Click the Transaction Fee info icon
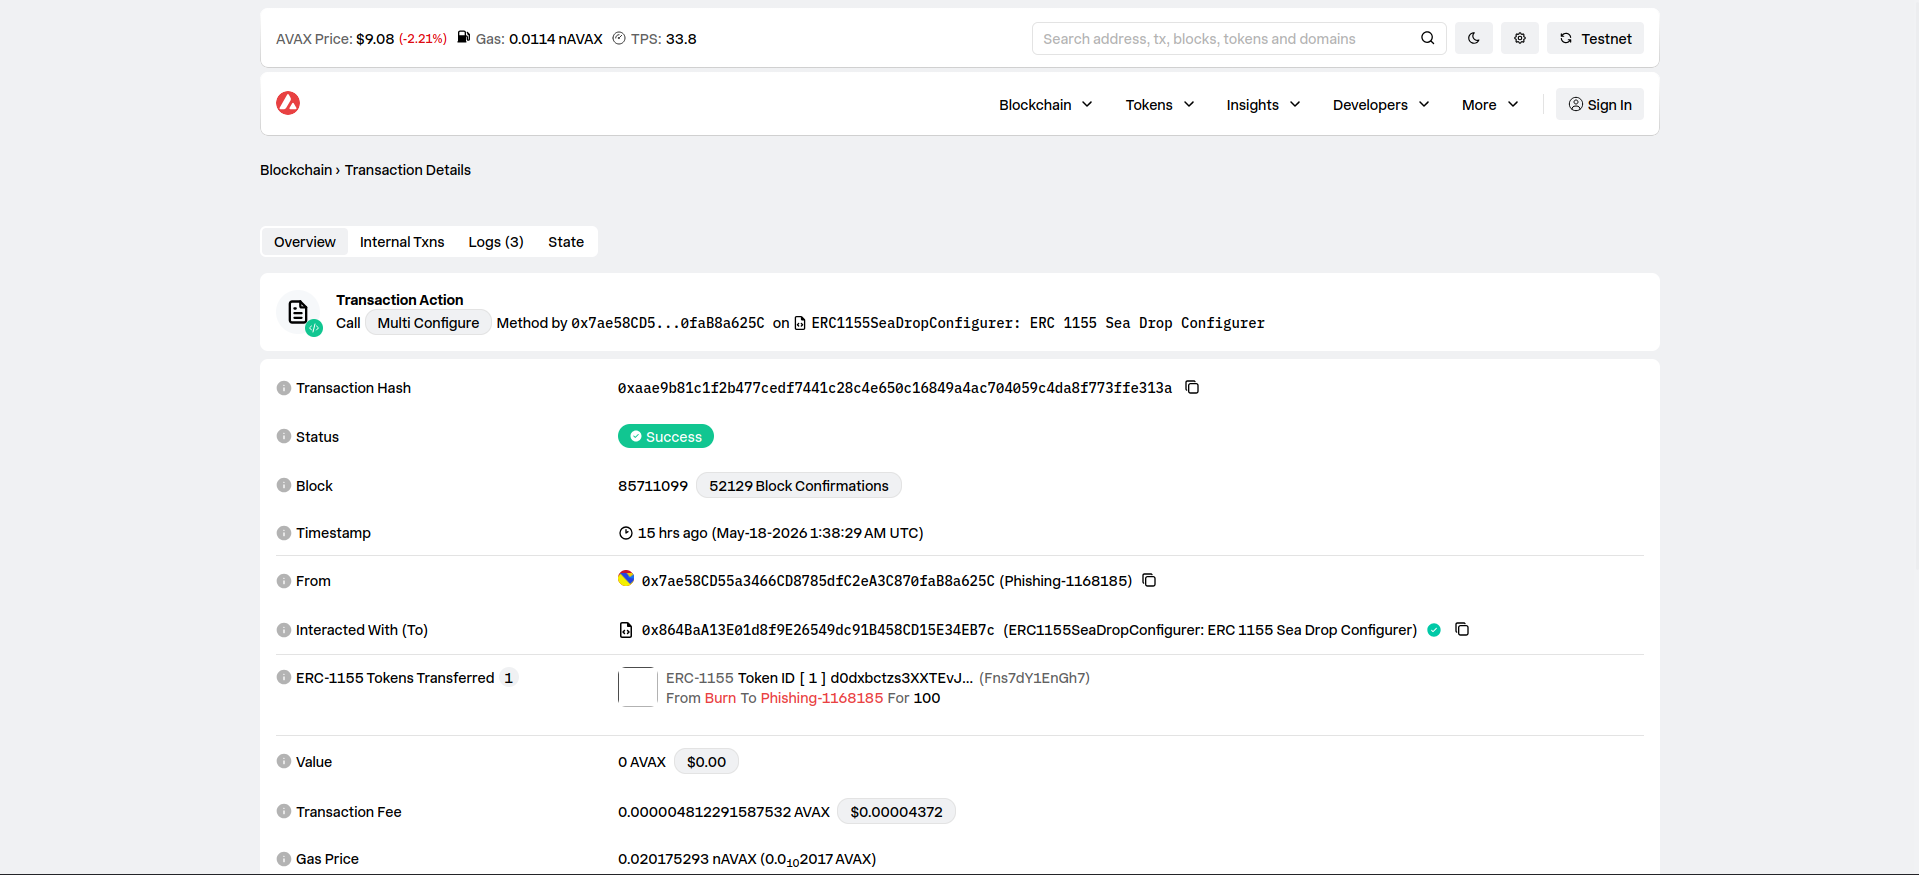The height and width of the screenshot is (875, 1919). pyautogui.click(x=284, y=811)
